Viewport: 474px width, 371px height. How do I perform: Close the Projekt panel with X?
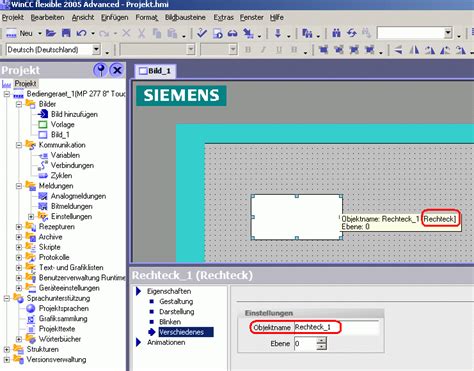(117, 70)
